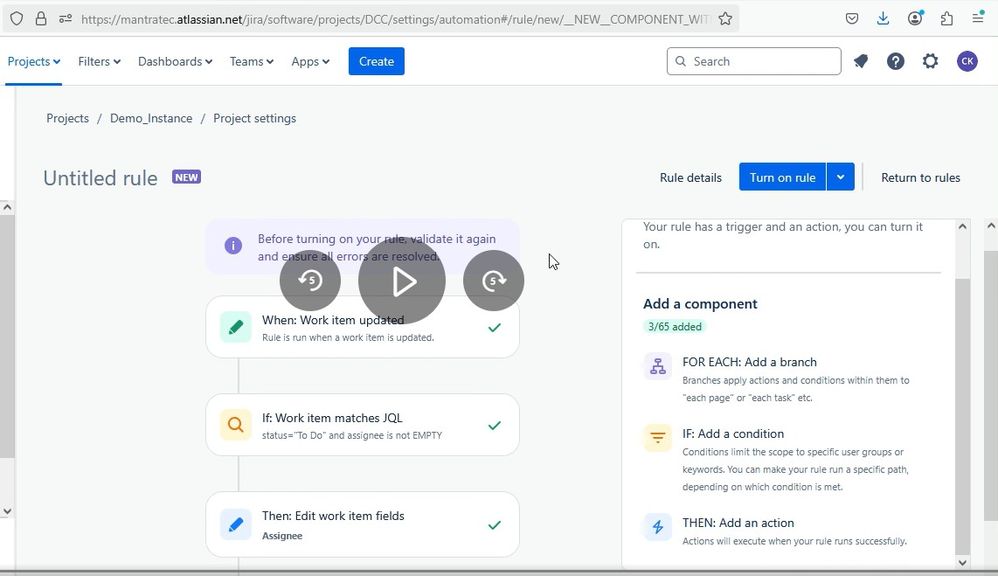Select the When: Work item updated component
998x576 pixels.
pos(362,327)
